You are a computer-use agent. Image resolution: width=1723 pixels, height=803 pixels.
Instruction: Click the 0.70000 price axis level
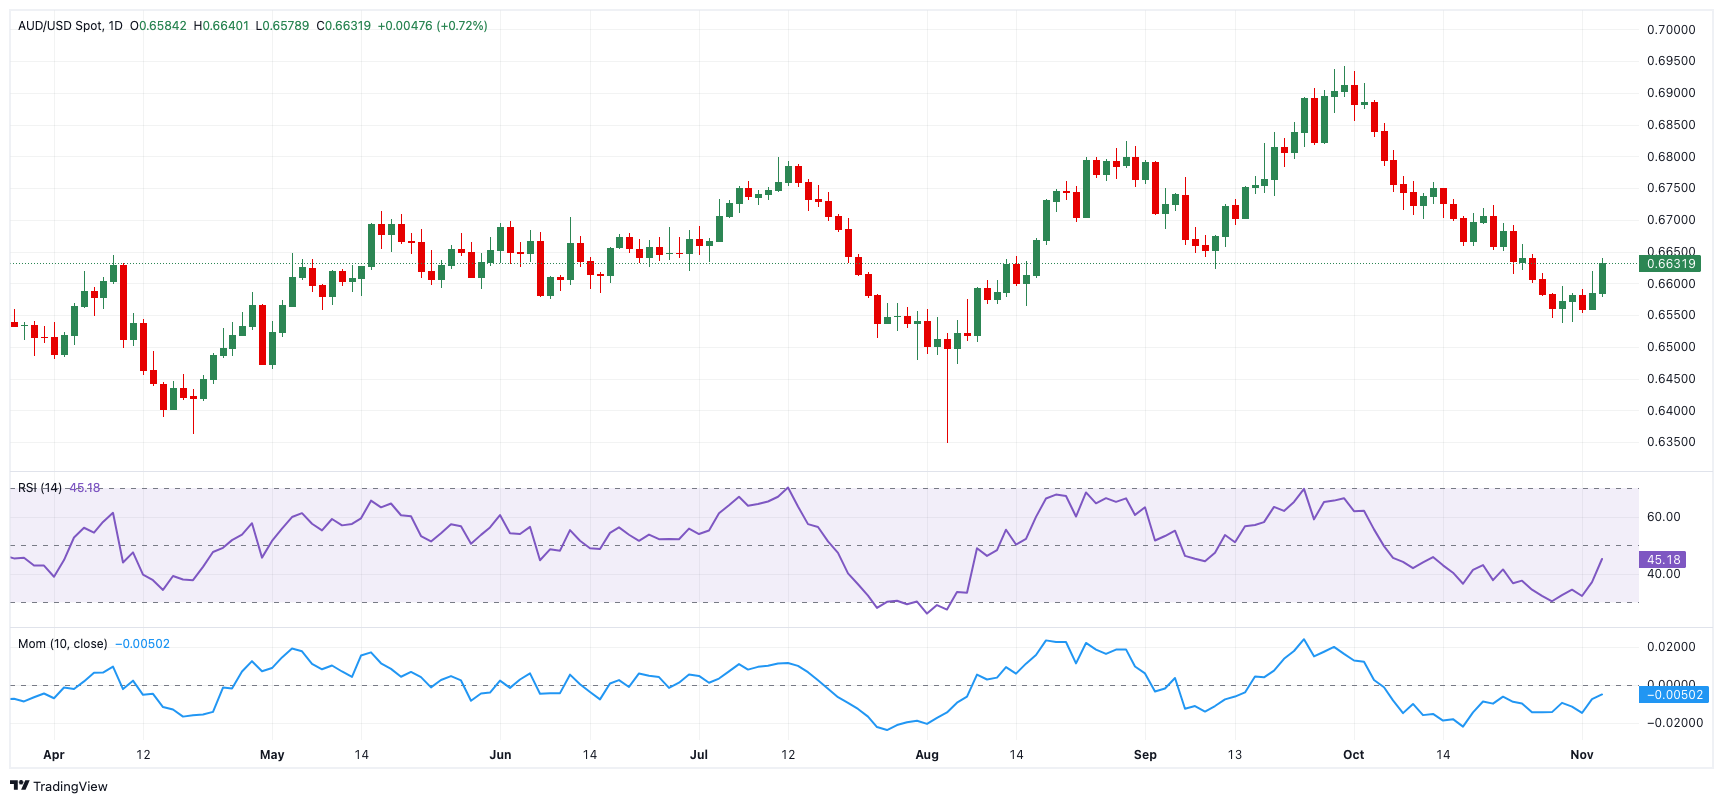tap(1671, 30)
